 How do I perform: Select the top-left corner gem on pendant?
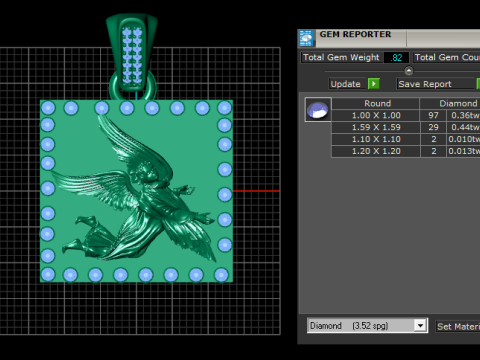pyautogui.click(x=48, y=108)
